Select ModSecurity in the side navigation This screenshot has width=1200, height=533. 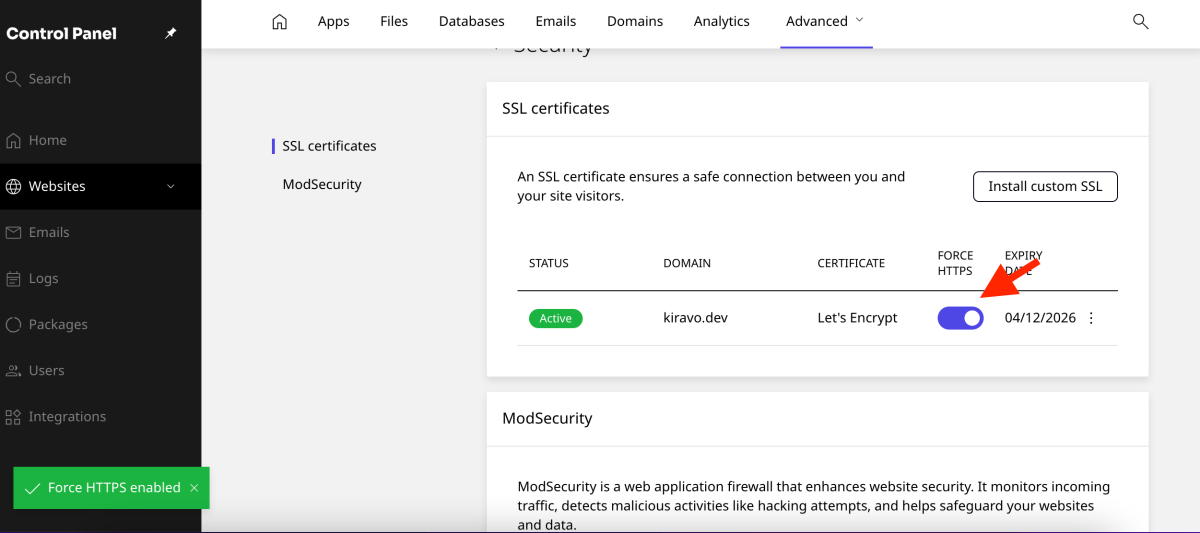322,184
